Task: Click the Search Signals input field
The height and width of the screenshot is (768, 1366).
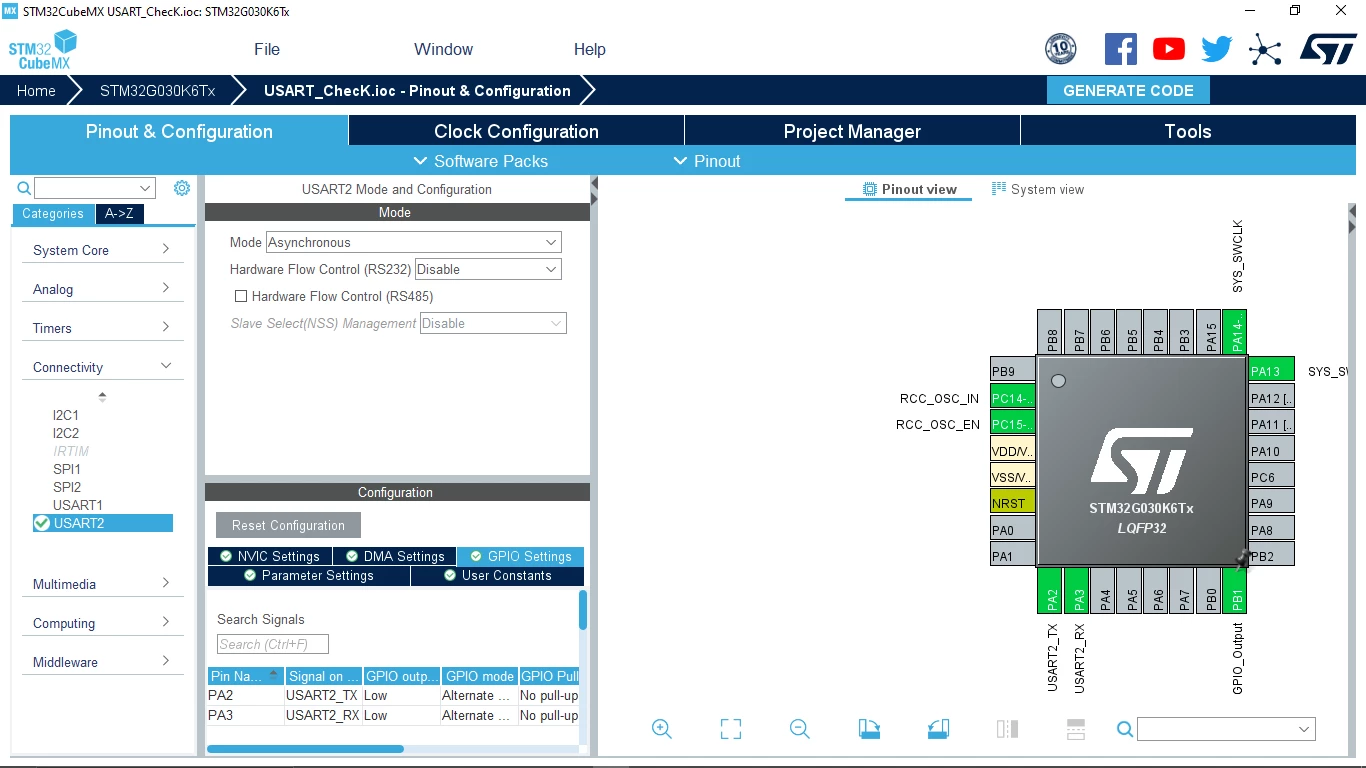Action: pyautogui.click(x=273, y=644)
